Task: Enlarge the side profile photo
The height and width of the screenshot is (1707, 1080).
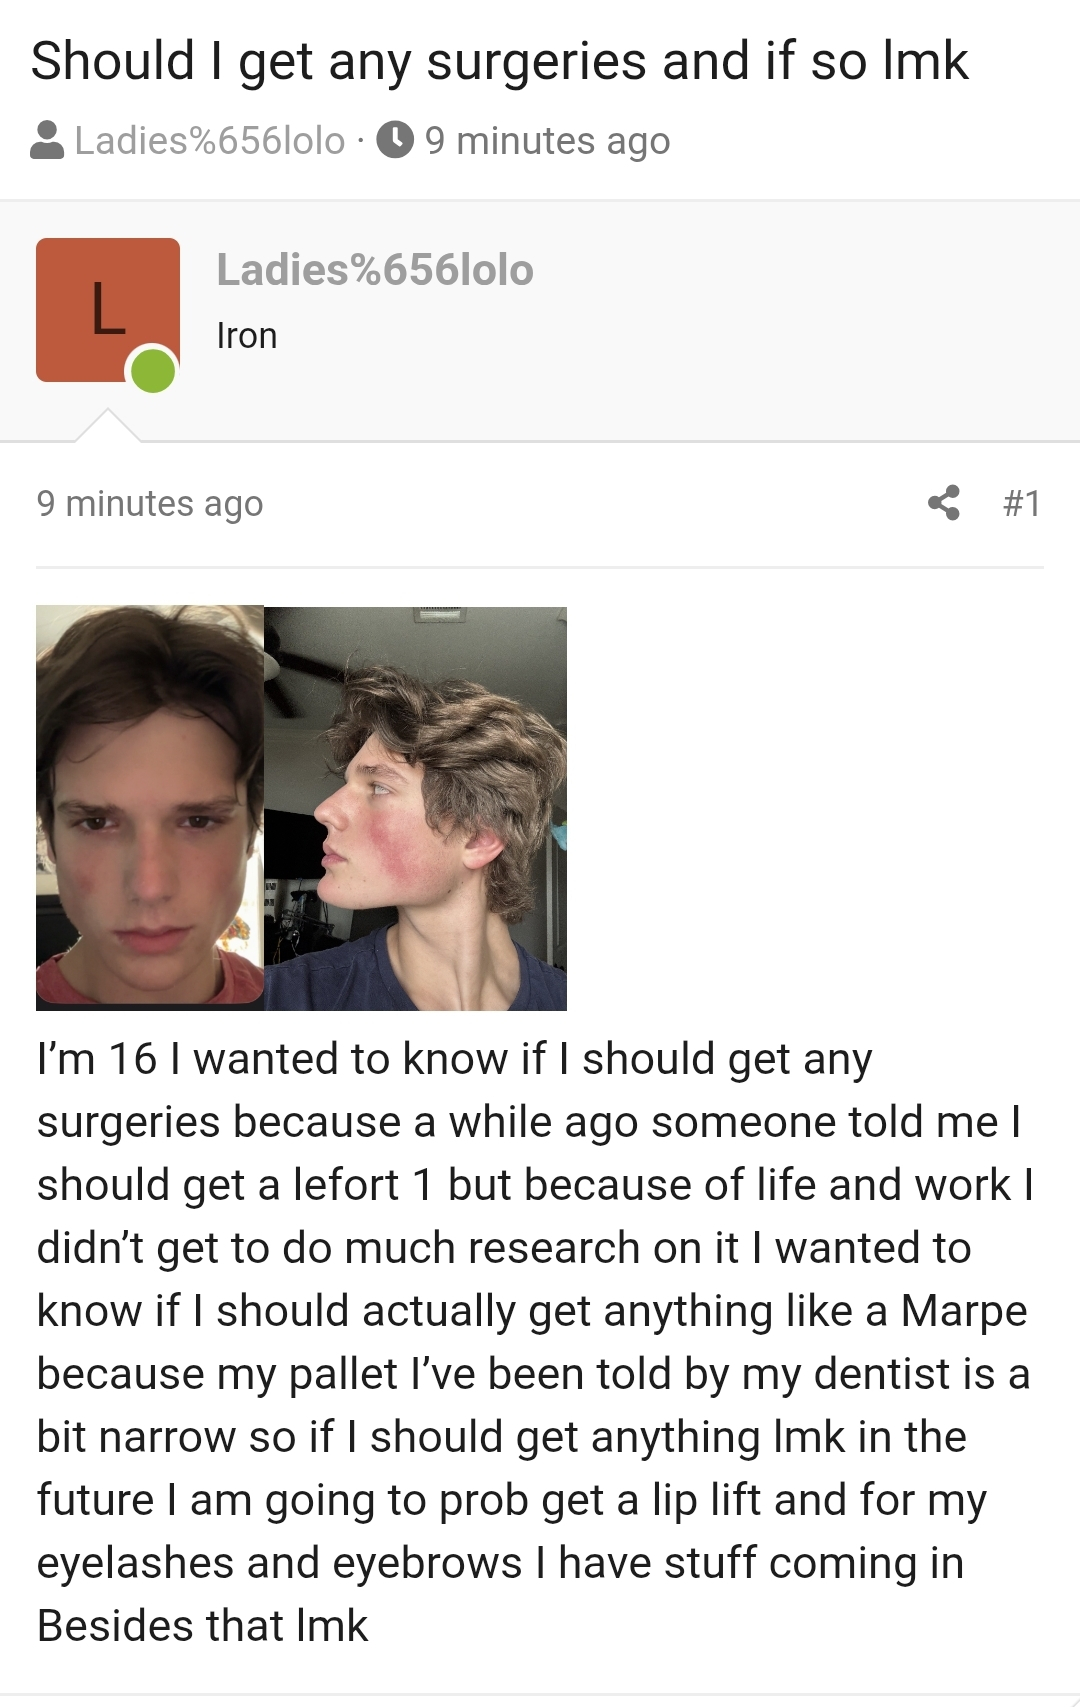Action: click(416, 808)
